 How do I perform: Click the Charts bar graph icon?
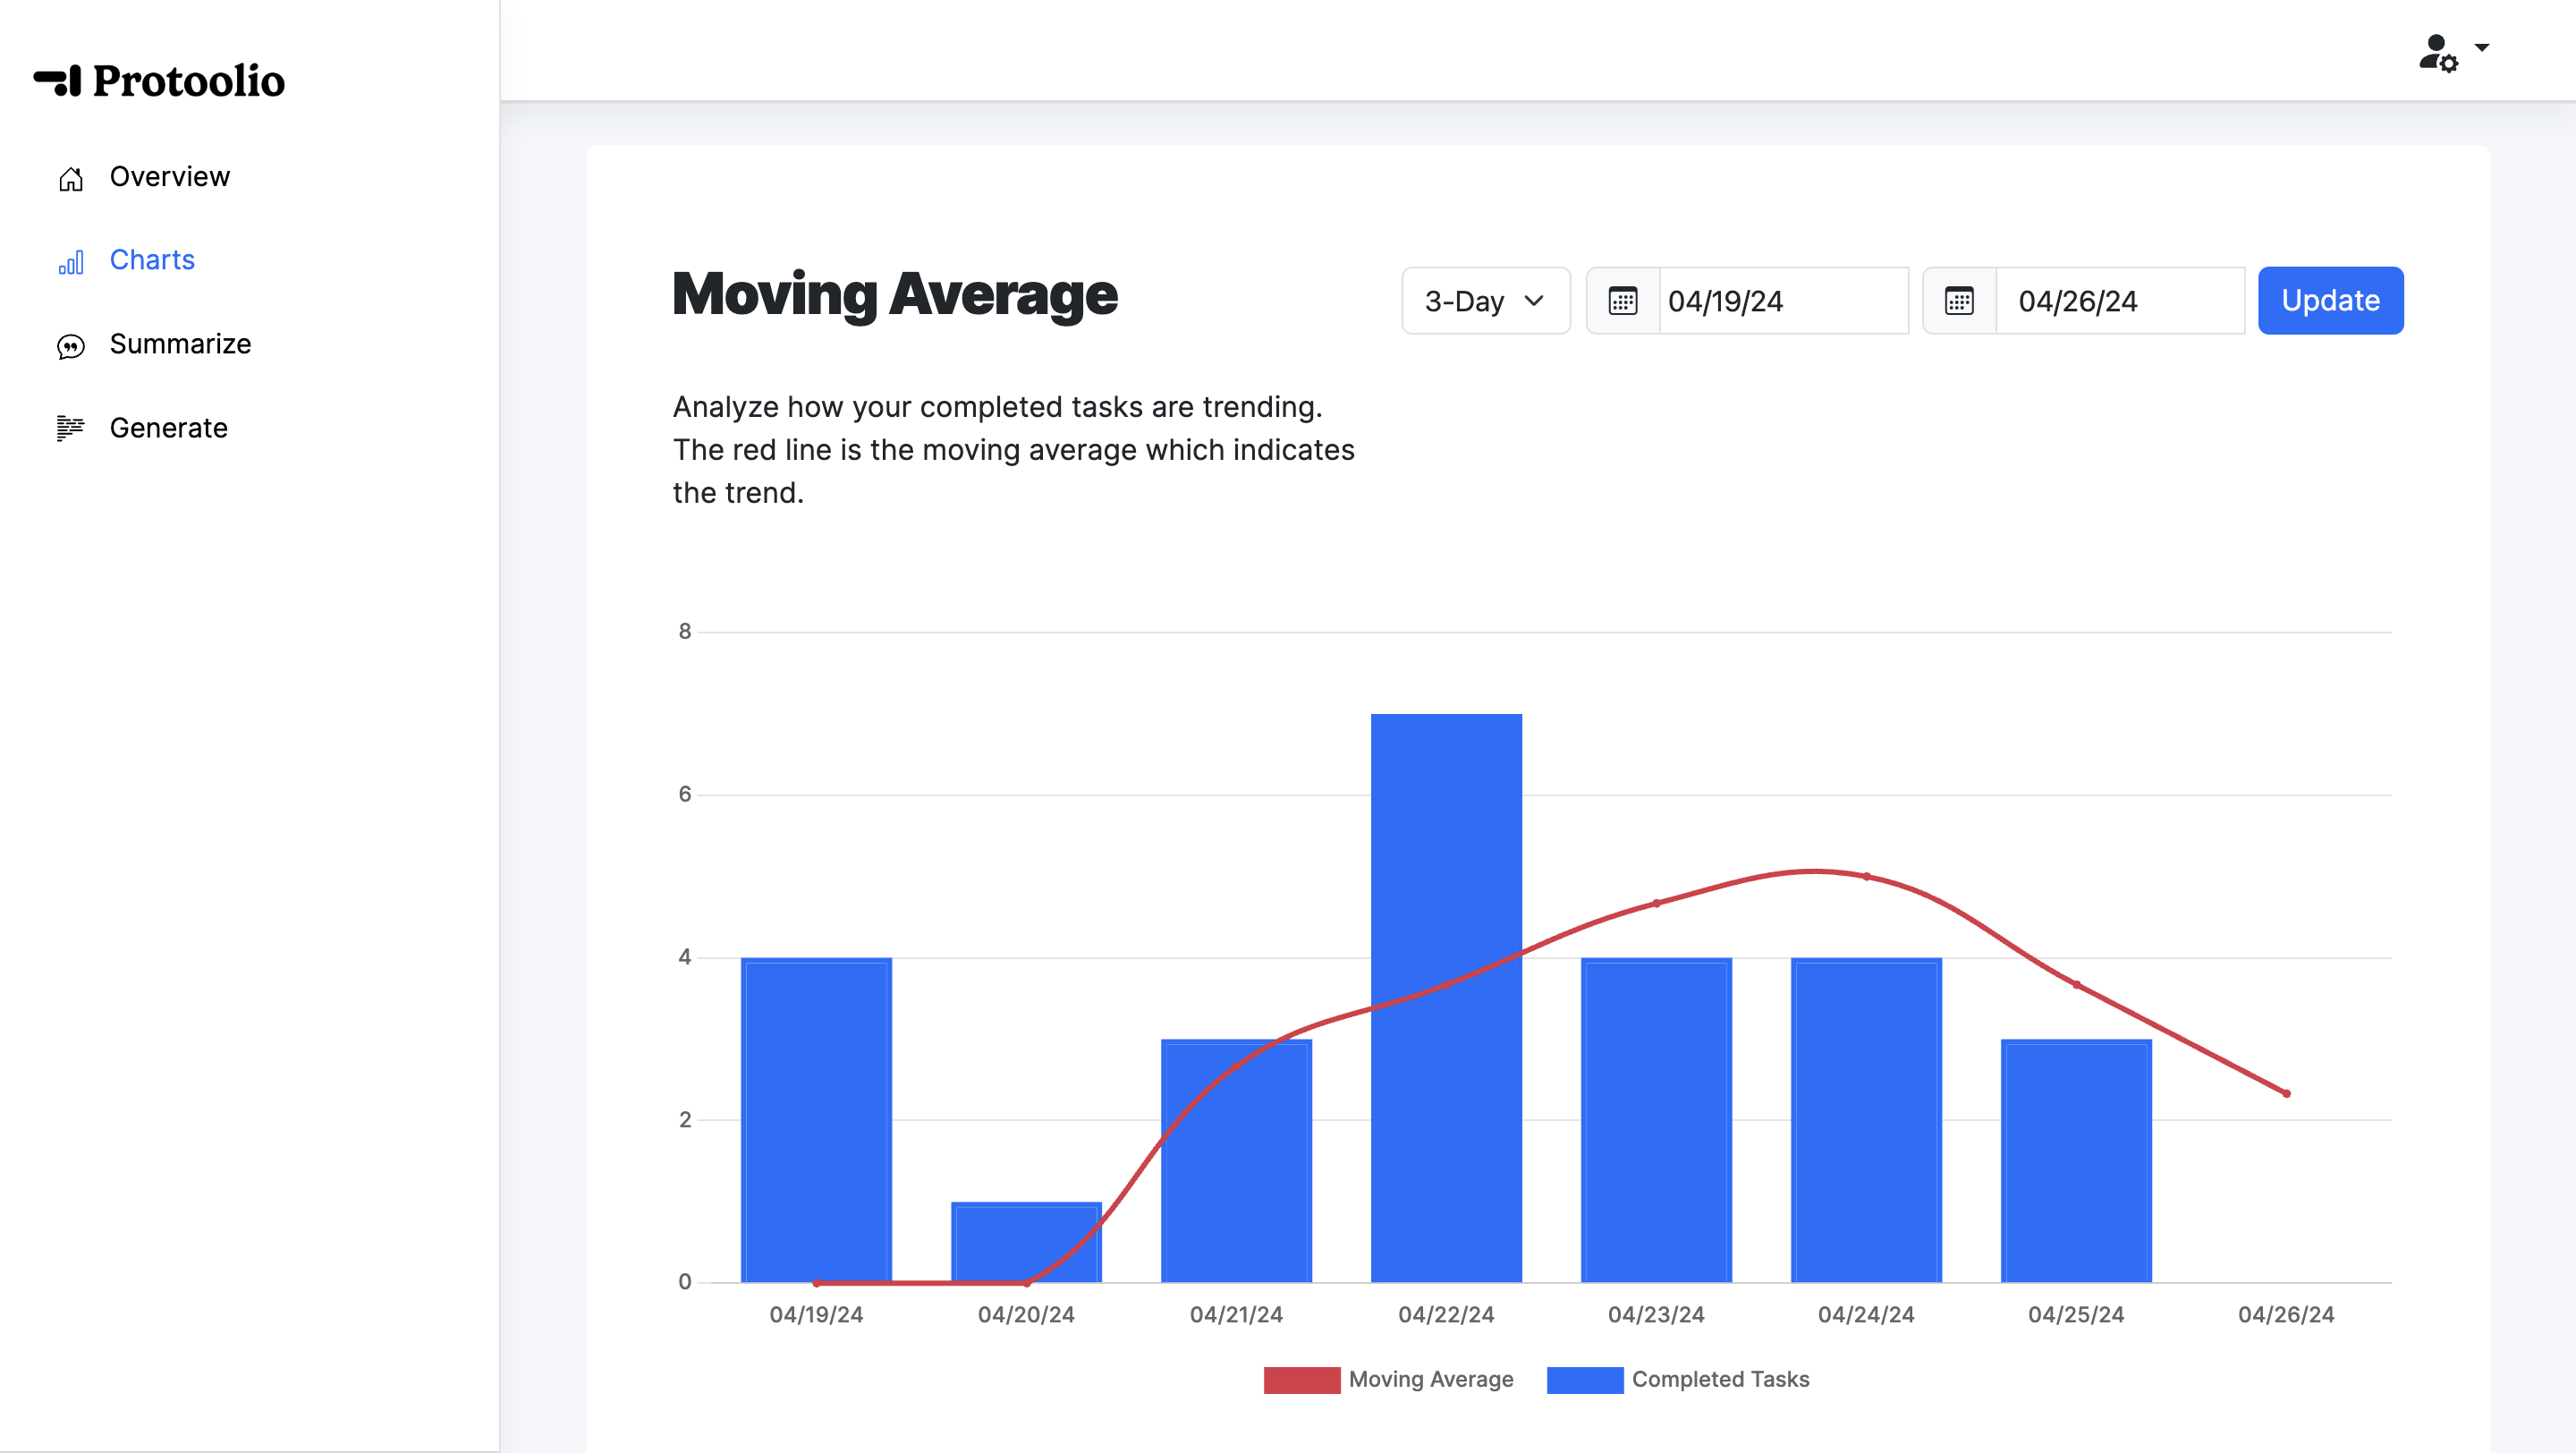[x=71, y=262]
